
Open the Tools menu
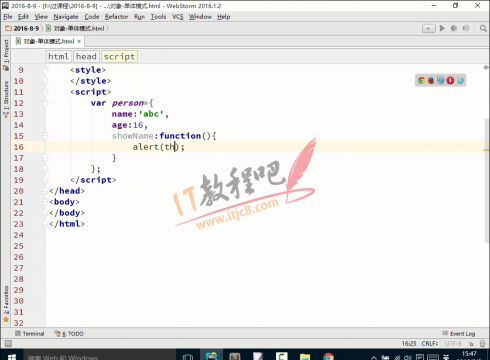point(158,17)
